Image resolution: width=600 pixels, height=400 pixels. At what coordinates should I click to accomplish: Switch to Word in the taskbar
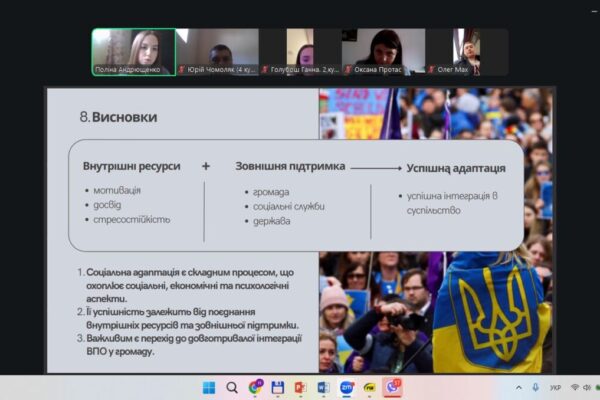pyautogui.click(x=323, y=387)
